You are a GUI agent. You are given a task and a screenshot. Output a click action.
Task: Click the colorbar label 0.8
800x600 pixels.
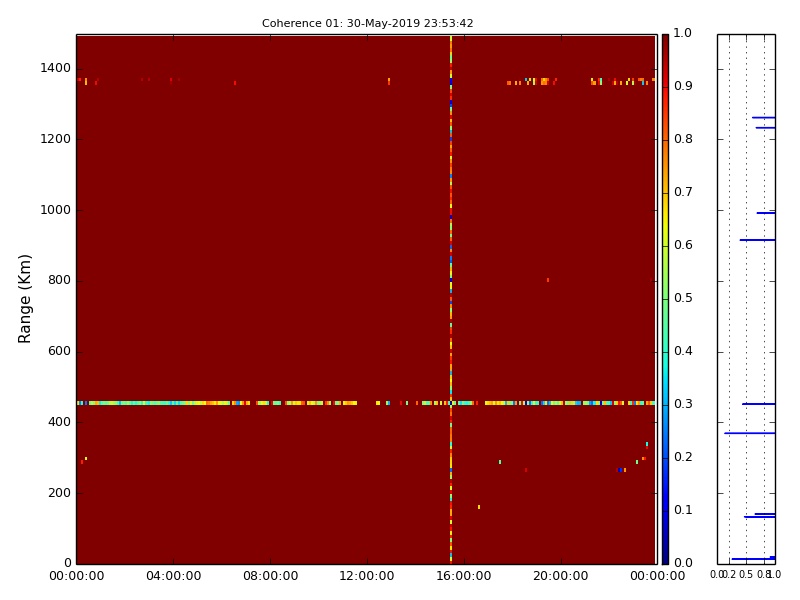683,139
